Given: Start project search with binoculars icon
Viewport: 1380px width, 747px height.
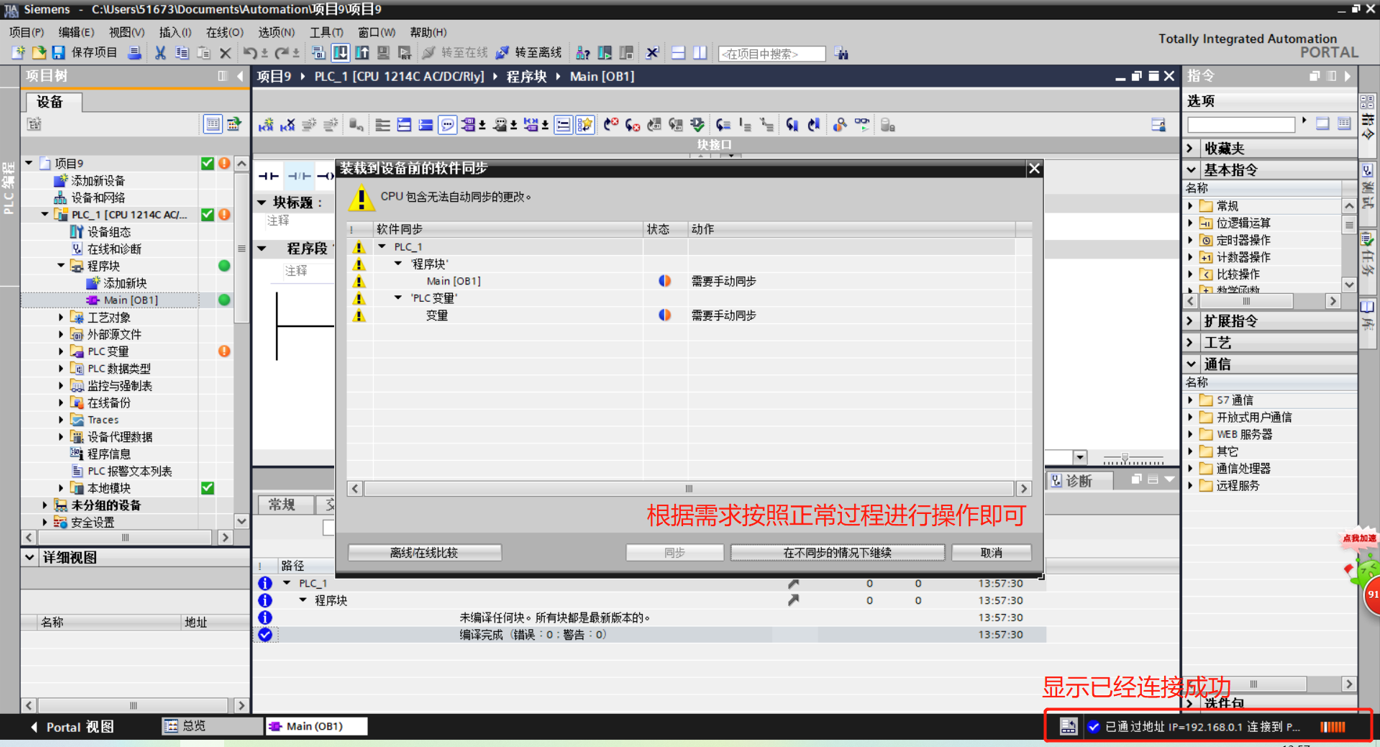Looking at the screenshot, I should pyautogui.click(x=841, y=53).
